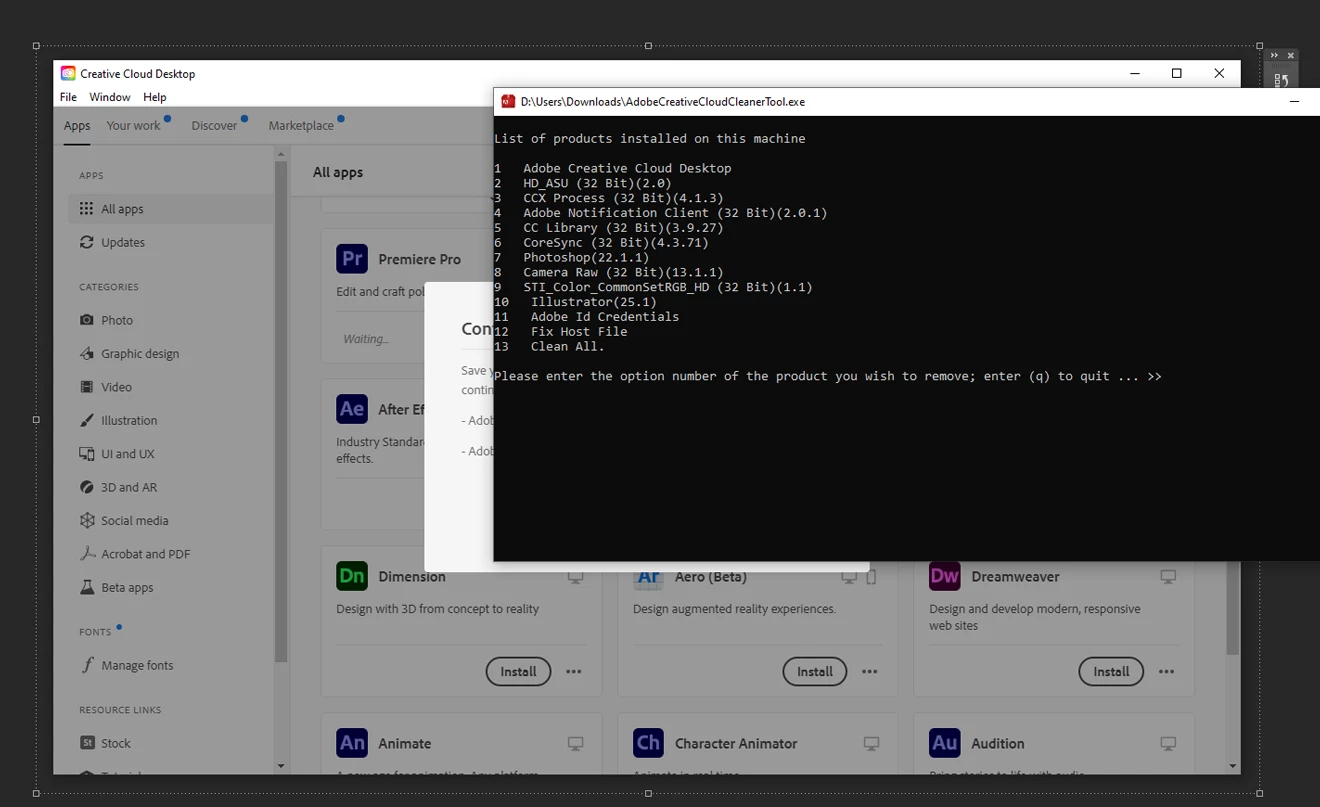Screen dimensions: 1320x807
Task: Switch to the Discover tab
Action: point(215,126)
